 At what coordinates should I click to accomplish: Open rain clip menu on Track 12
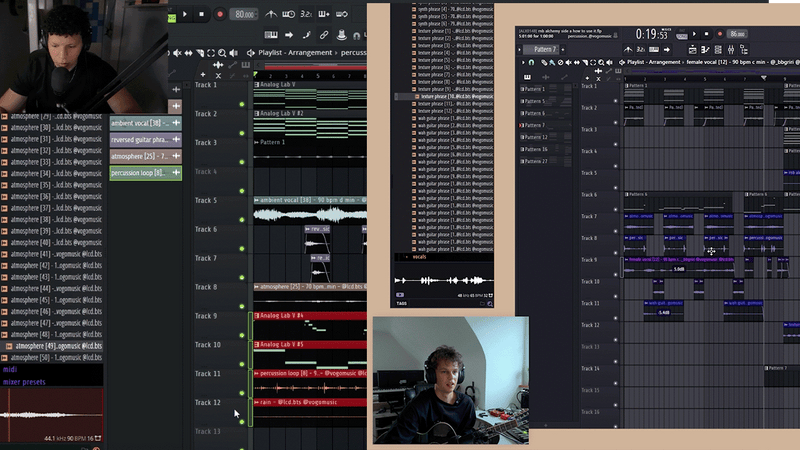coord(257,402)
